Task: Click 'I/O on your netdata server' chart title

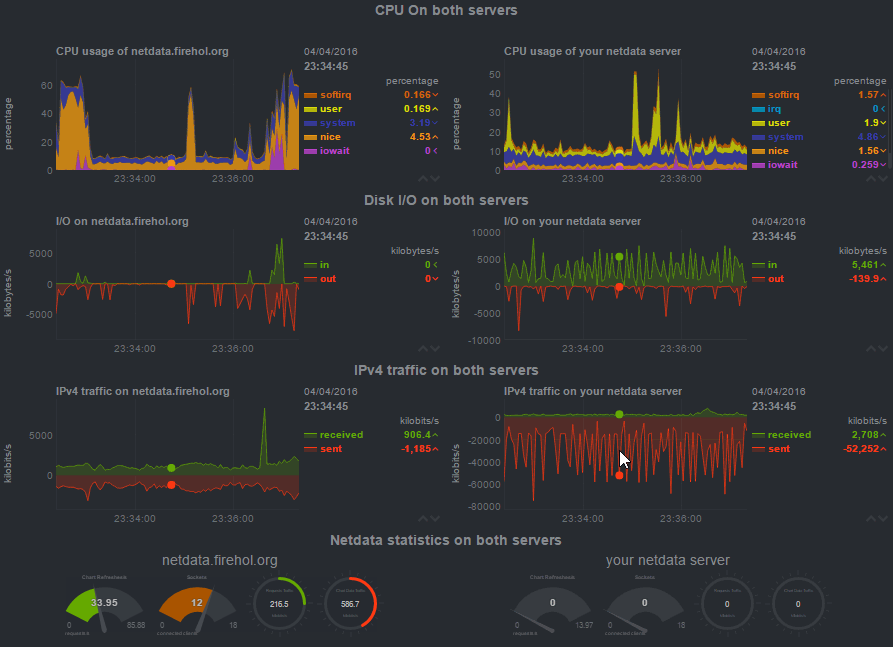Action: (572, 221)
